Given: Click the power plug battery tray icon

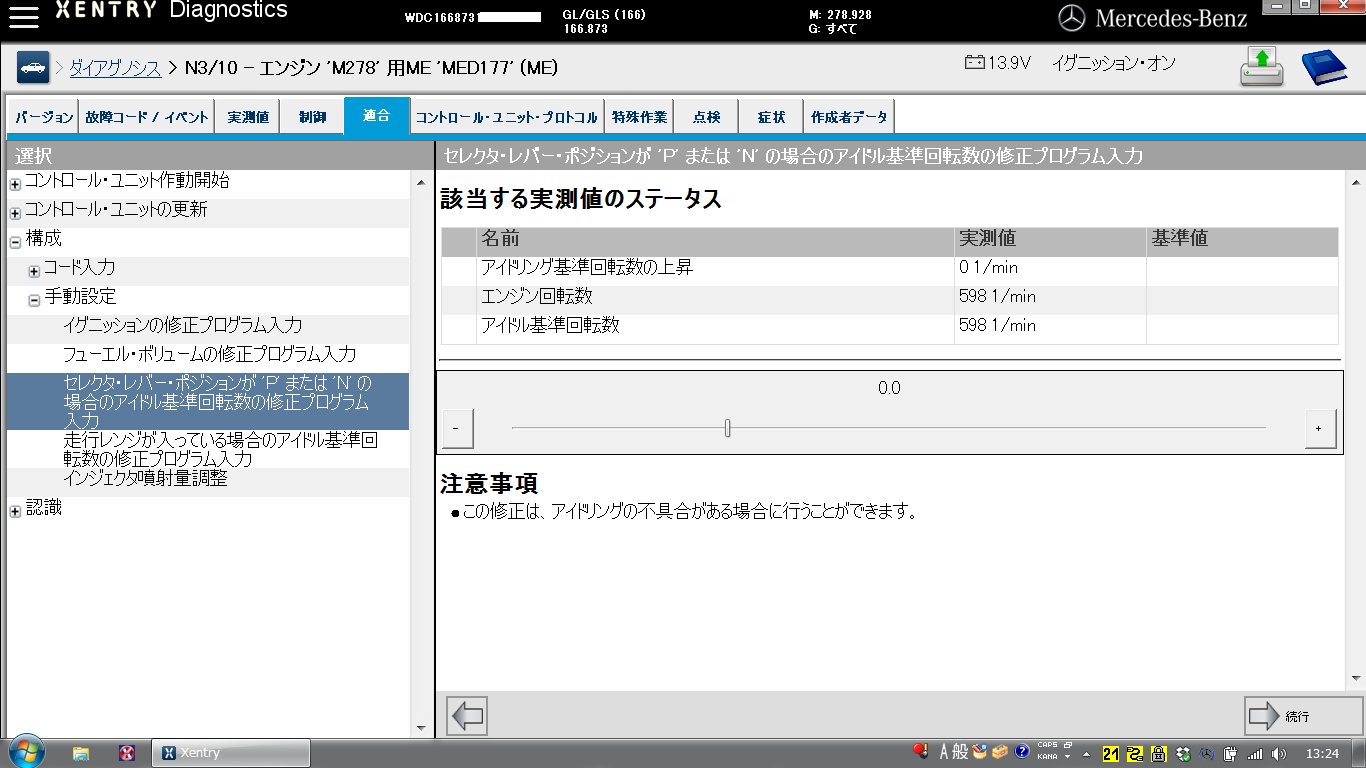Looking at the screenshot, I should [1231, 754].
